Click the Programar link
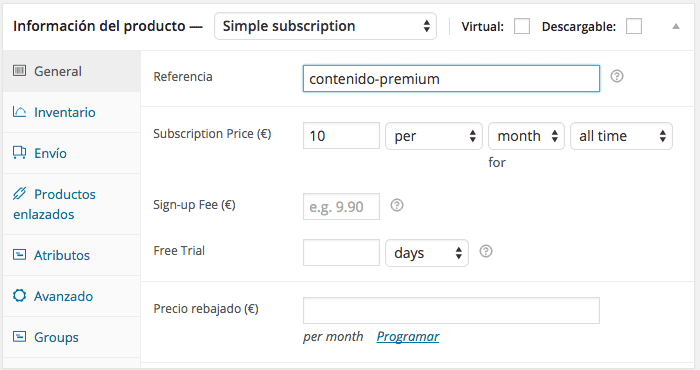The width and height of the screenshot is (700, 370). (x=408, y=337)
